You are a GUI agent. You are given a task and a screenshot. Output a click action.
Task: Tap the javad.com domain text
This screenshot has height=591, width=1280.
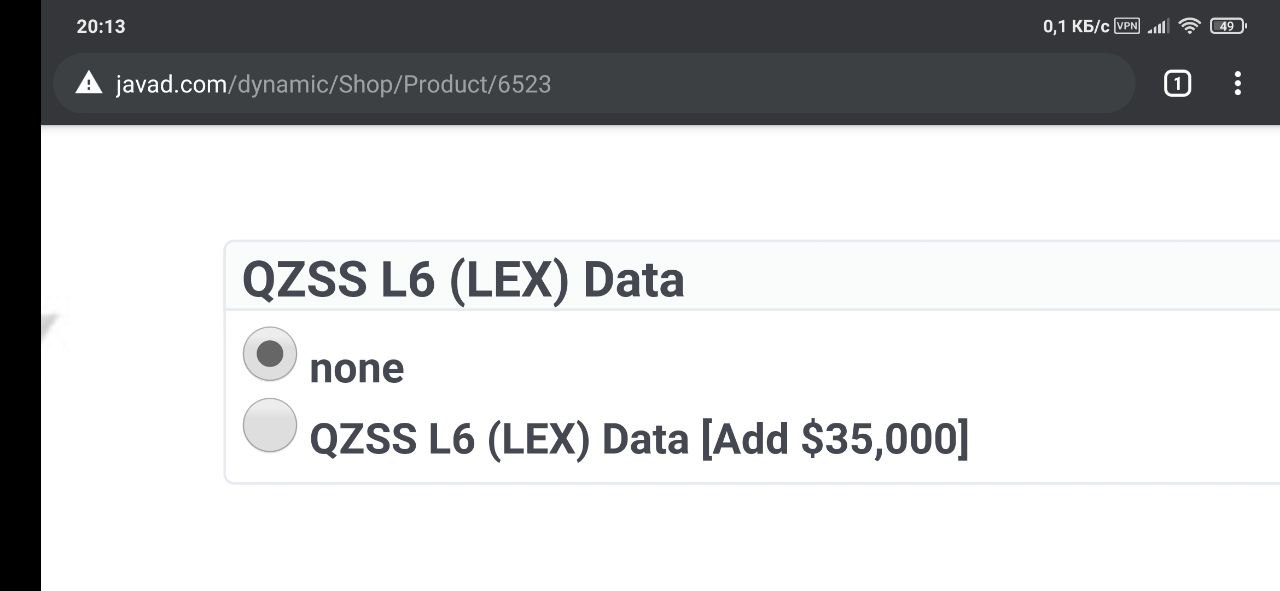pos(171,84)
